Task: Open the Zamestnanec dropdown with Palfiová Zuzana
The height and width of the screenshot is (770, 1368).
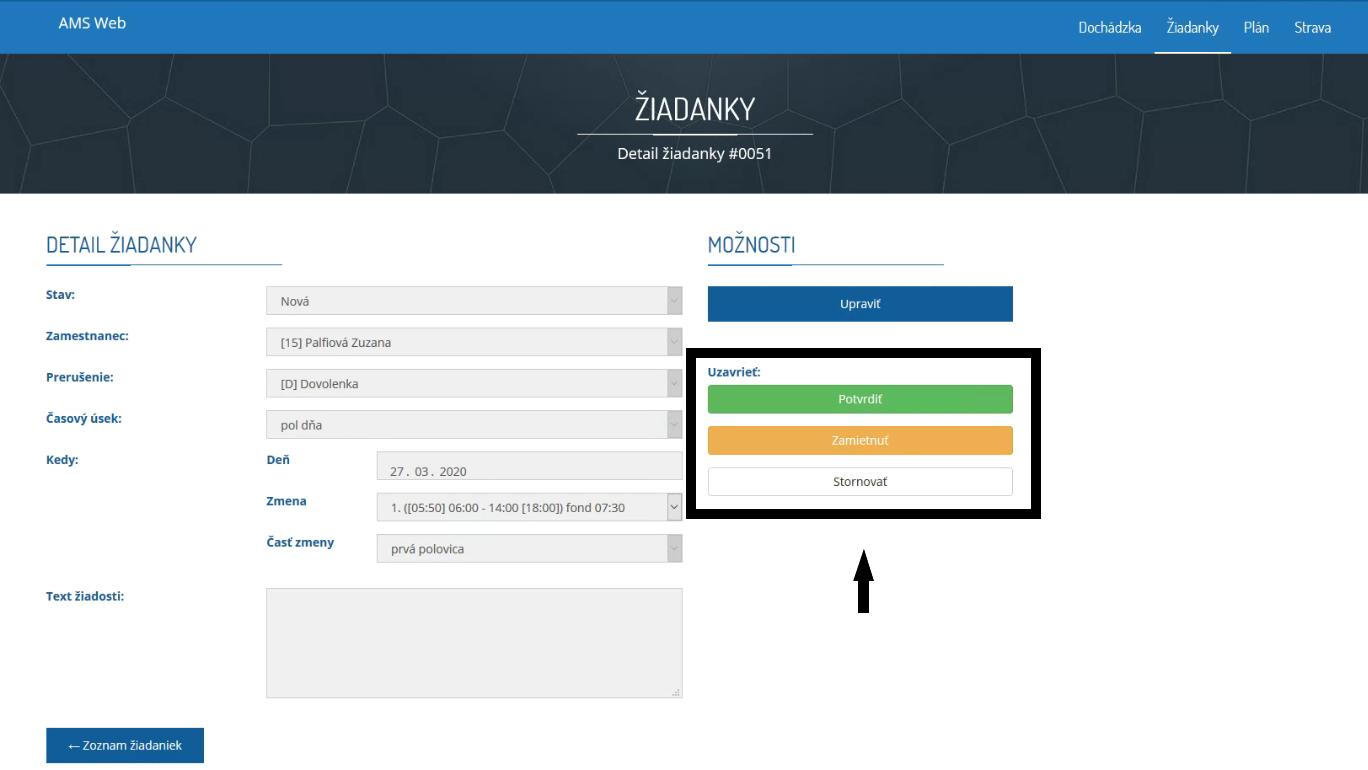Action: coord(474,342)
